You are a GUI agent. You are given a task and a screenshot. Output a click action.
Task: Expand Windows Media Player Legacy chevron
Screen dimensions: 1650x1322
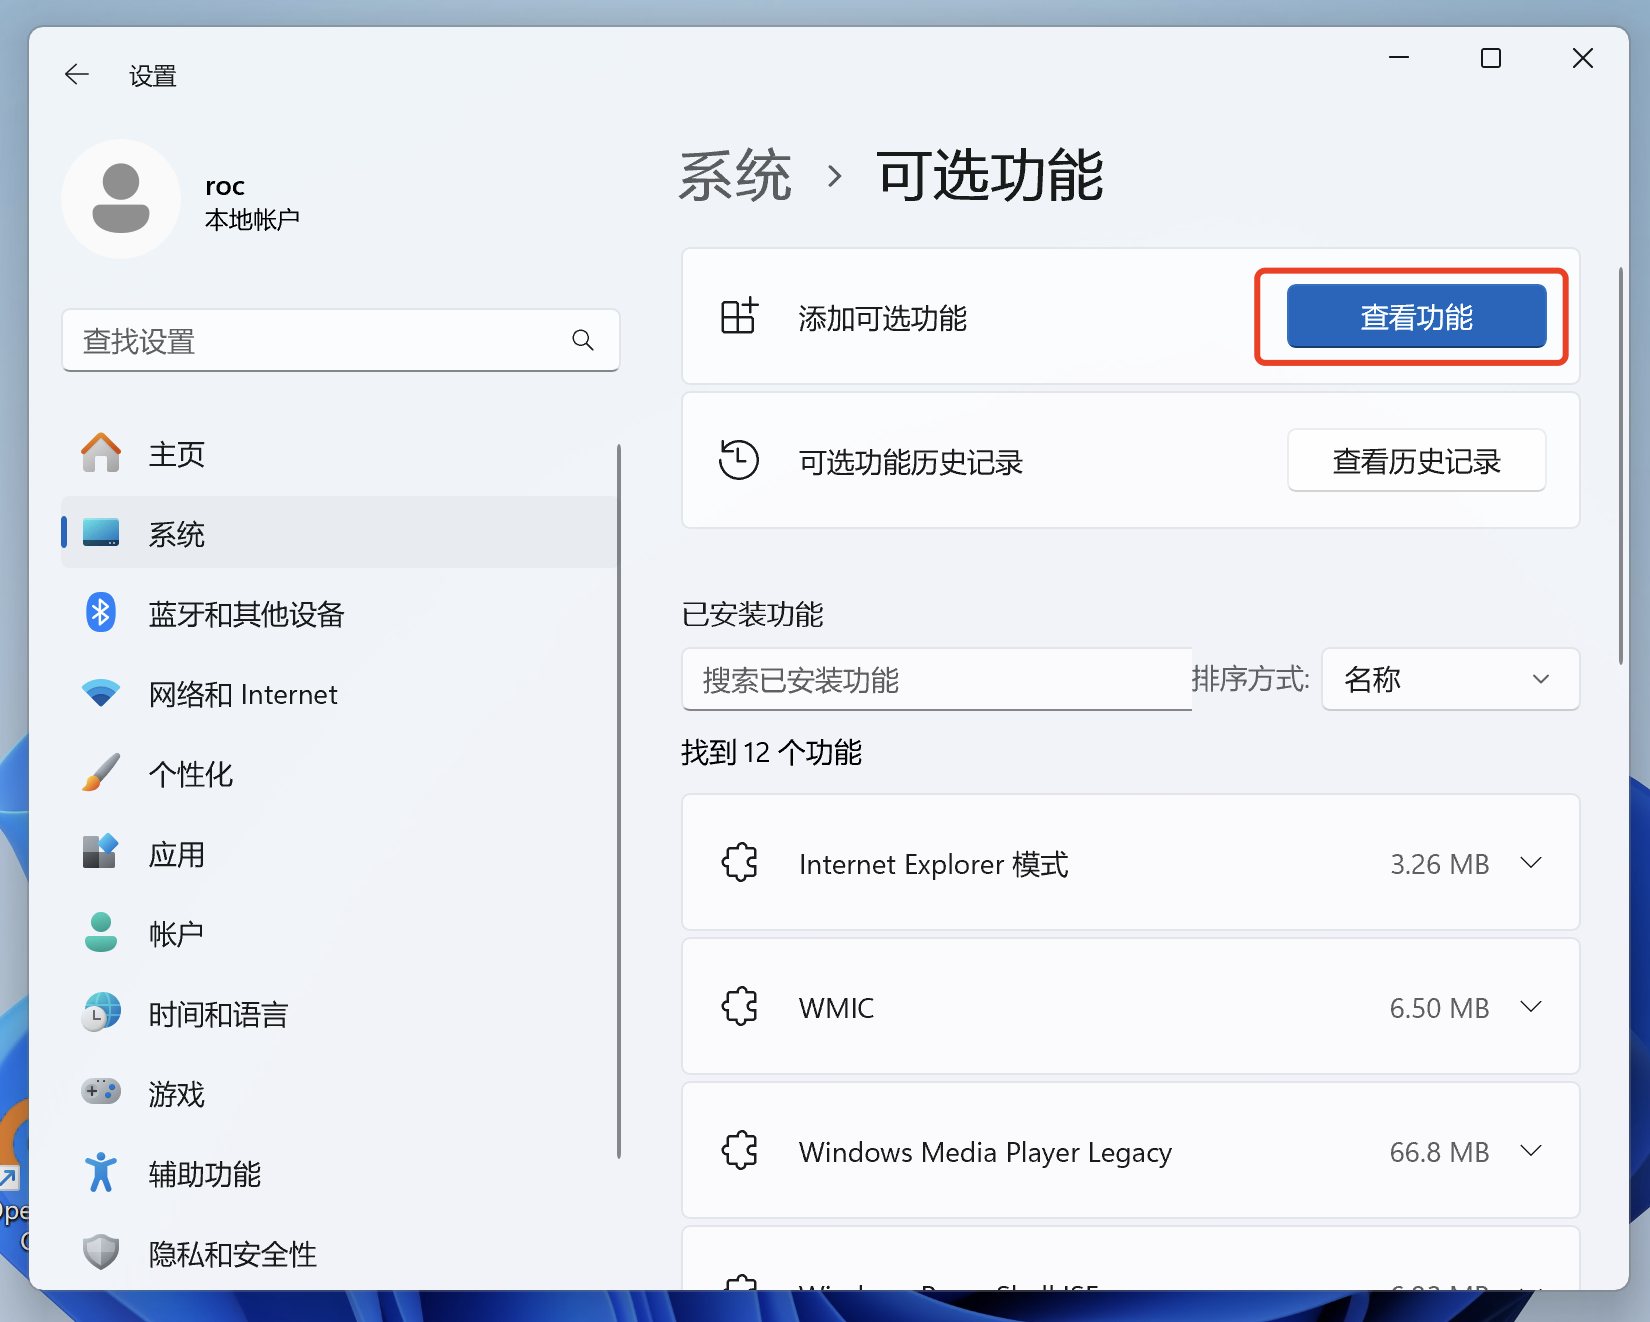1531,1150
